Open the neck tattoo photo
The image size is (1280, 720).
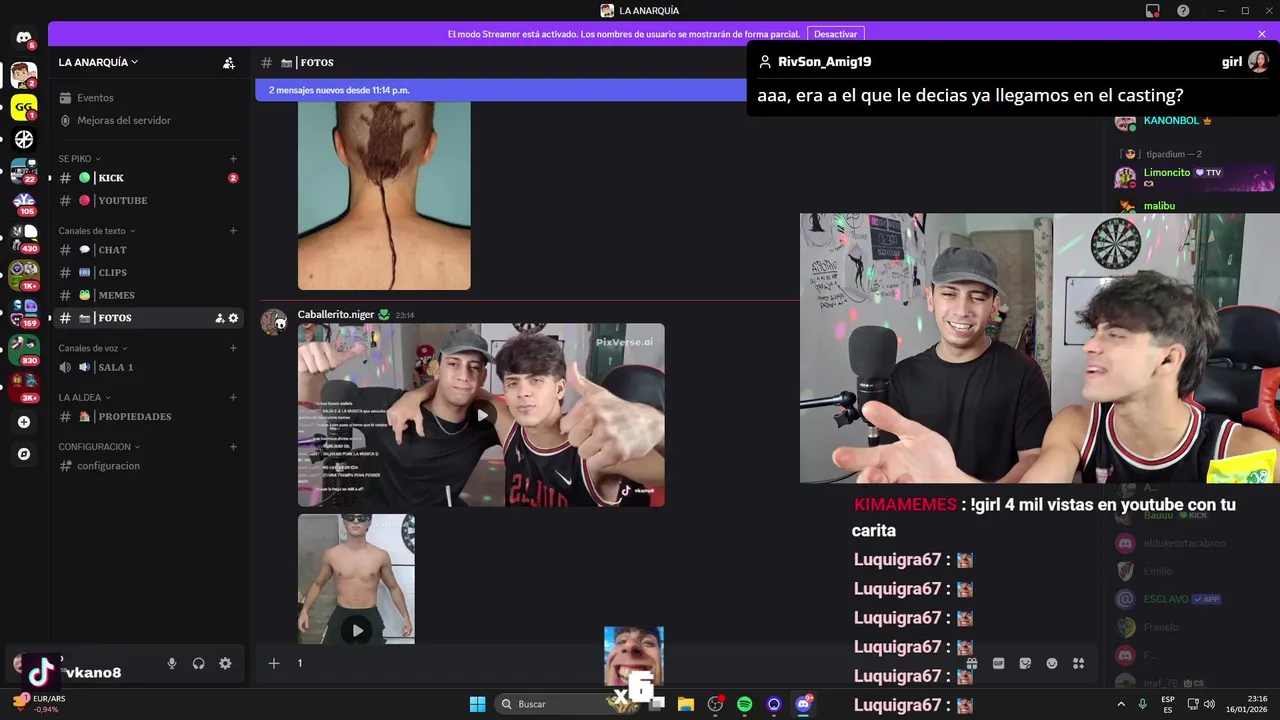tap(384, 195)
